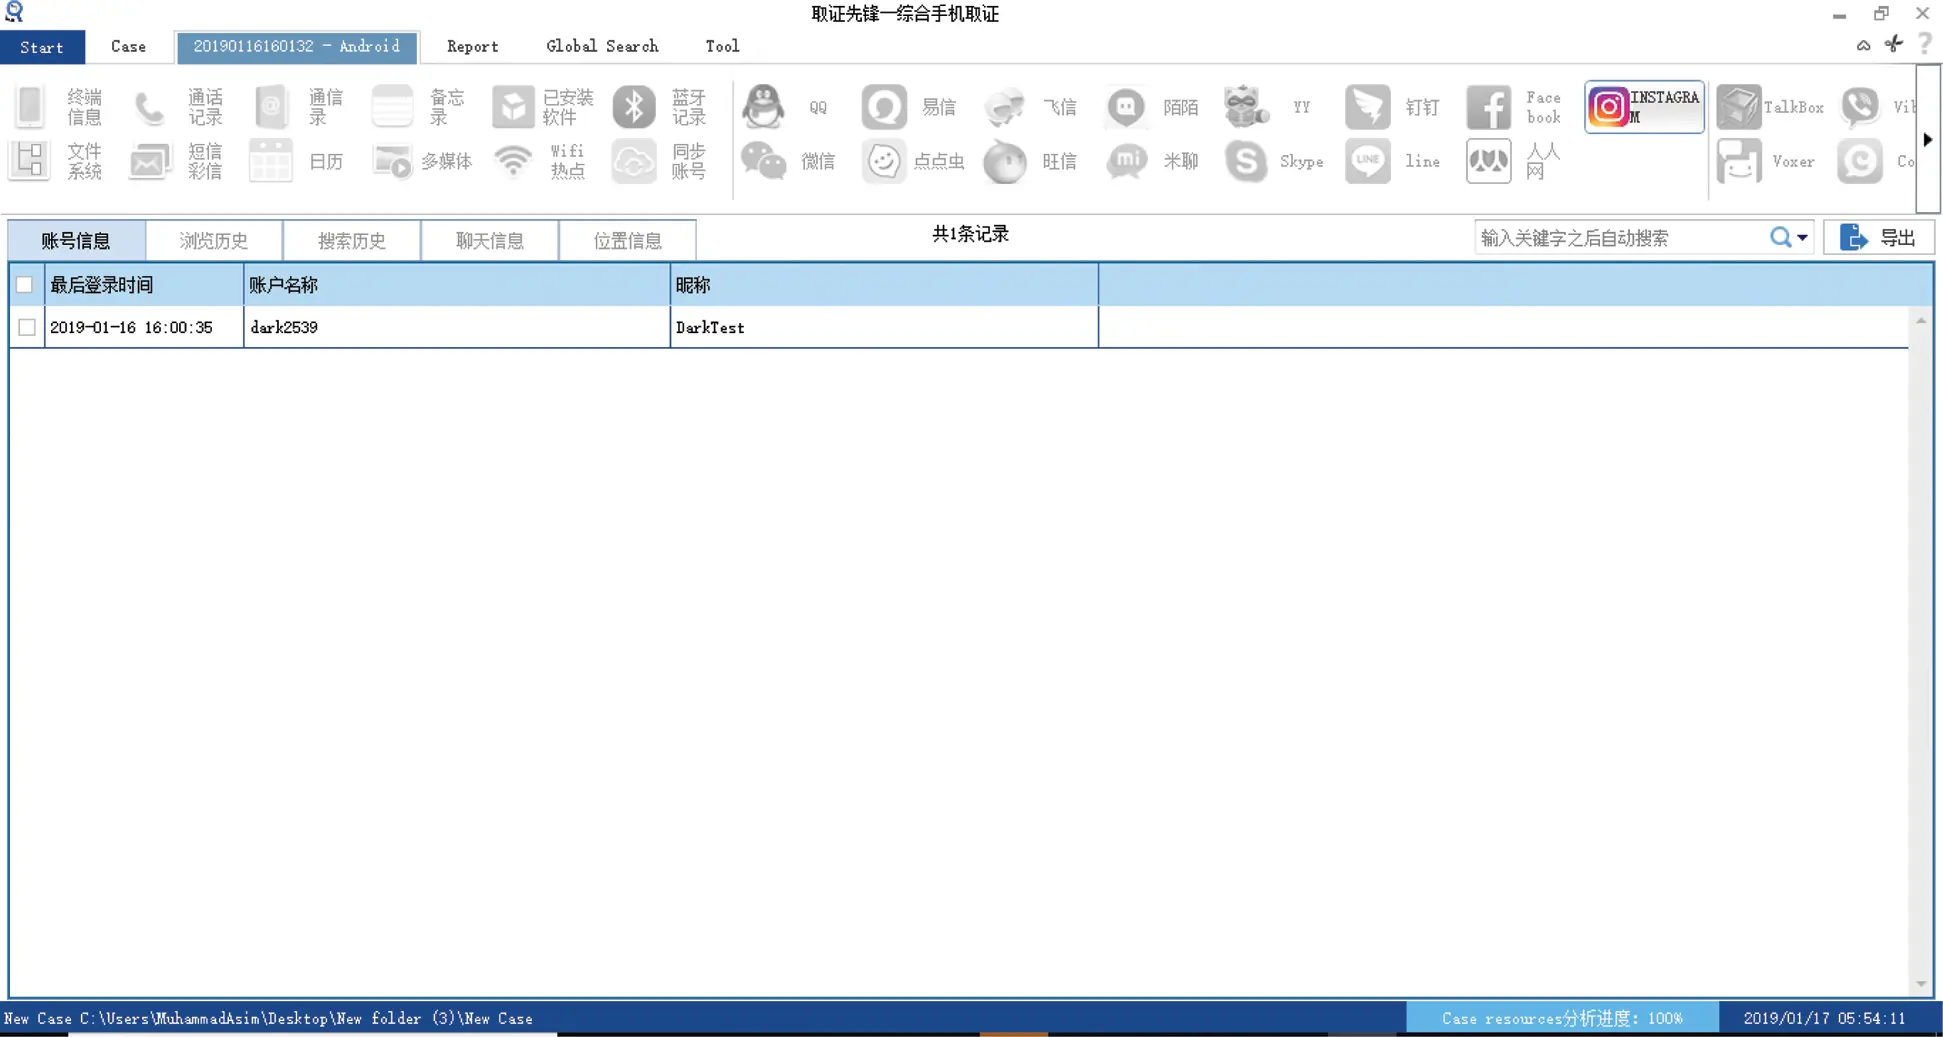Click the magnifier search button
The image size is (1943, 1037).
tap(1780, 238)
